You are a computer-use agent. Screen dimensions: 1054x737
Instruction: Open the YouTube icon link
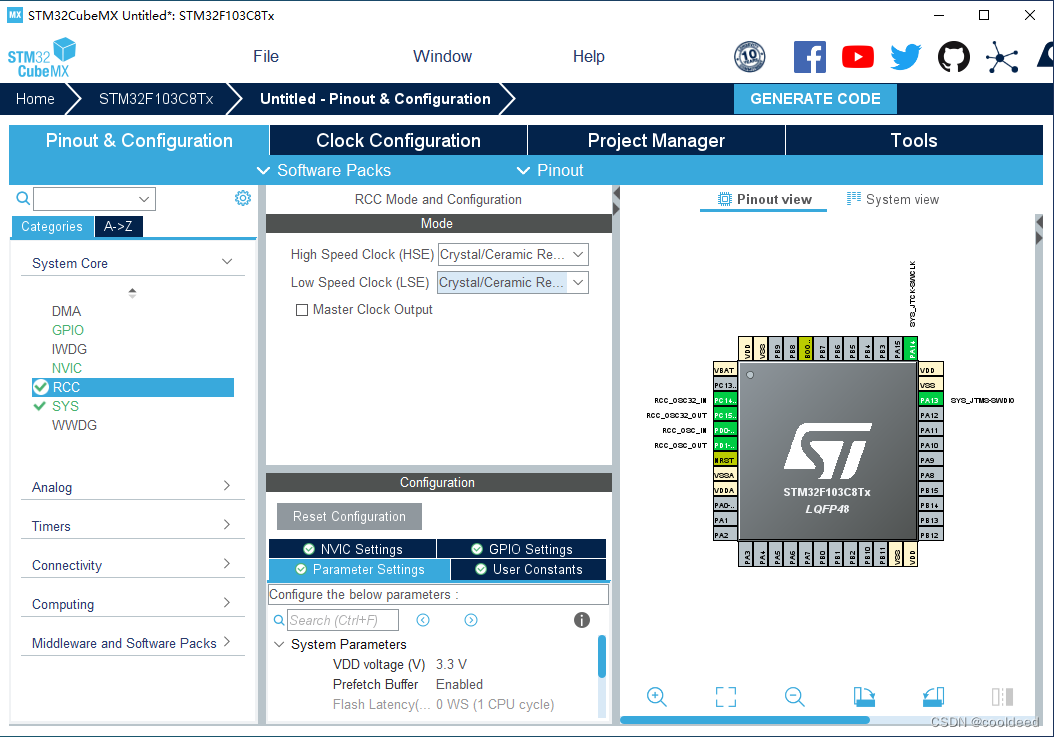(858, 56)
